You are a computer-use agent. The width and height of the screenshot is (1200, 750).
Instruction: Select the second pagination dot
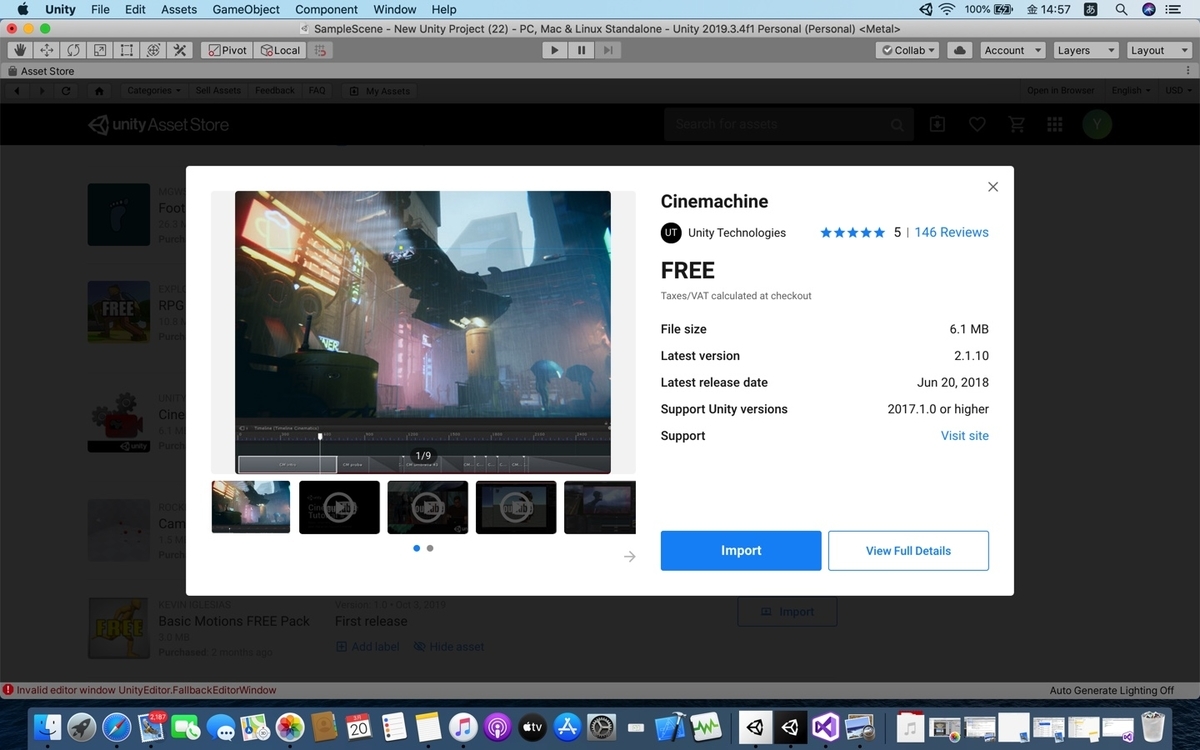click(430, 548)
